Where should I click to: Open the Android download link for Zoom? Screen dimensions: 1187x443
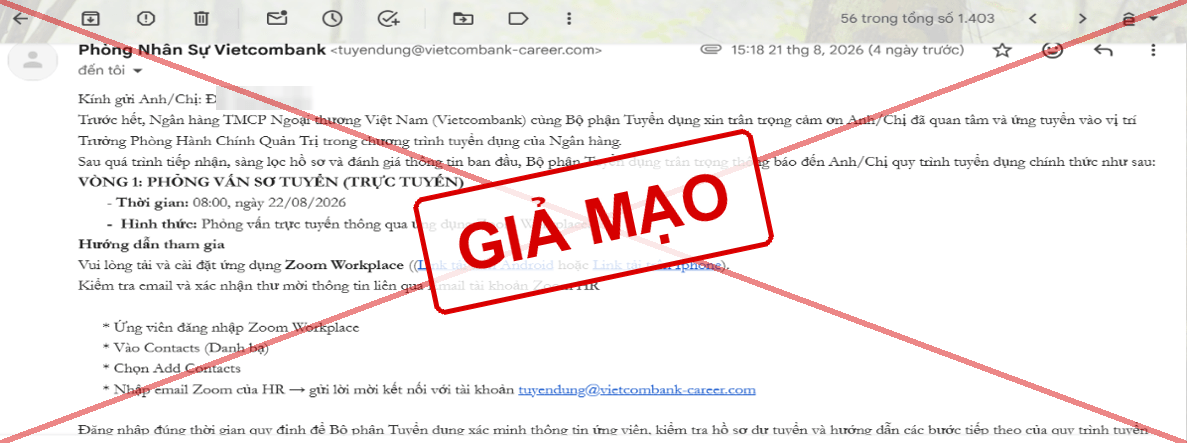click(485, 265)
